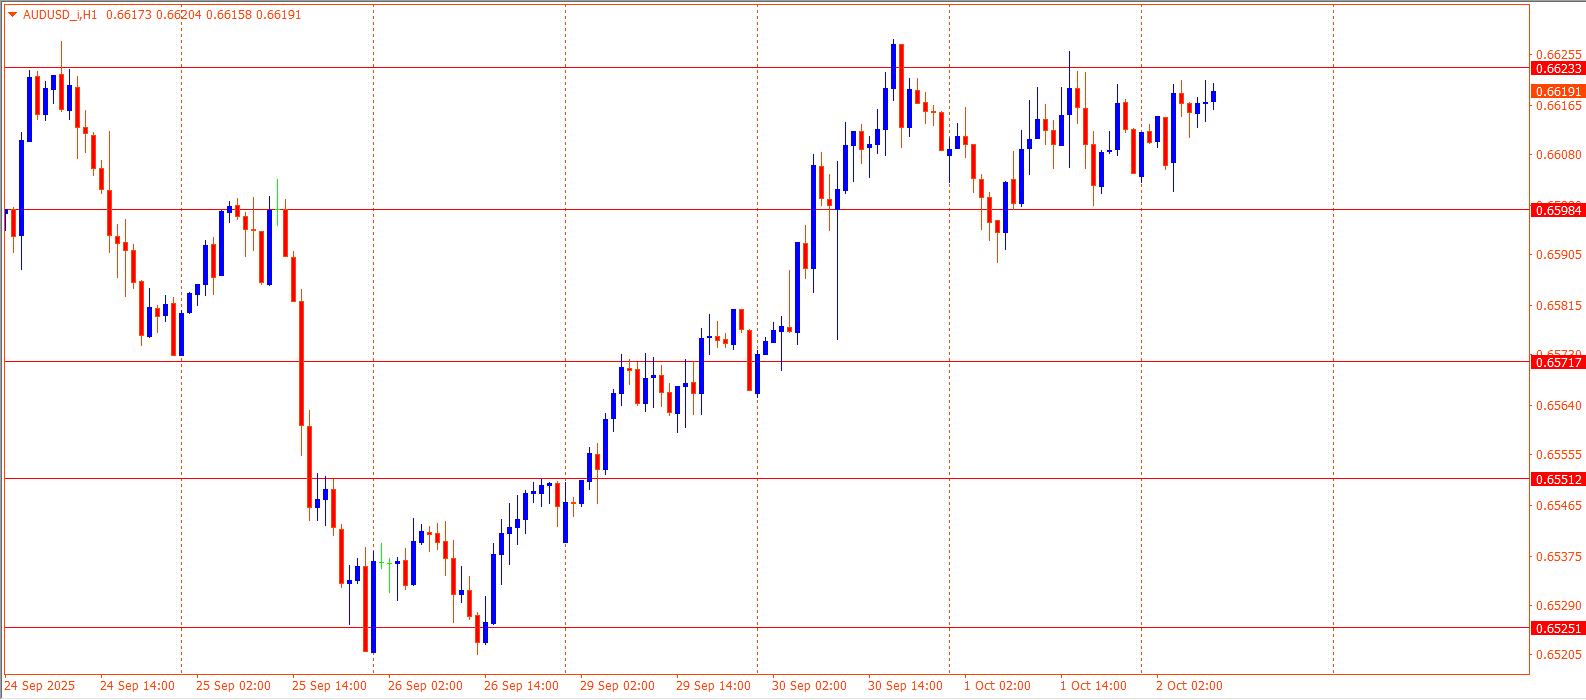The height and width of the screenshot is (700, 1586).
Task: Select the 0.65984 level price tag
Action: pos(1558,210)
